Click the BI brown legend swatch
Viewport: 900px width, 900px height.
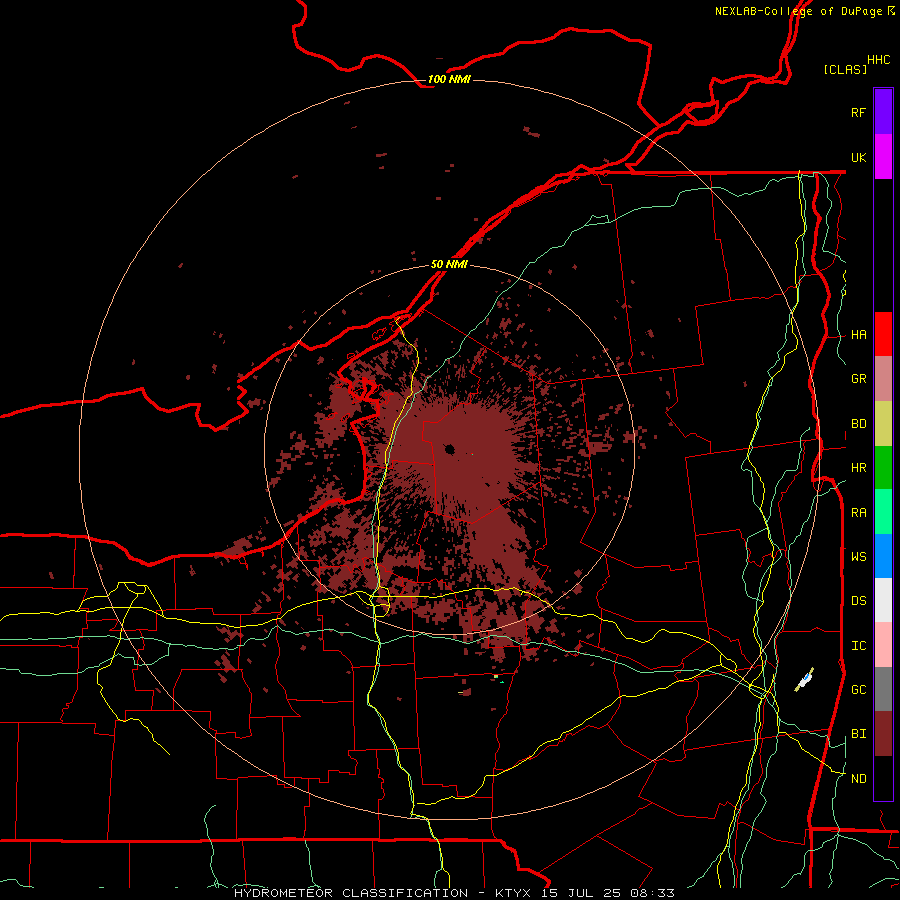pos(883,734)
